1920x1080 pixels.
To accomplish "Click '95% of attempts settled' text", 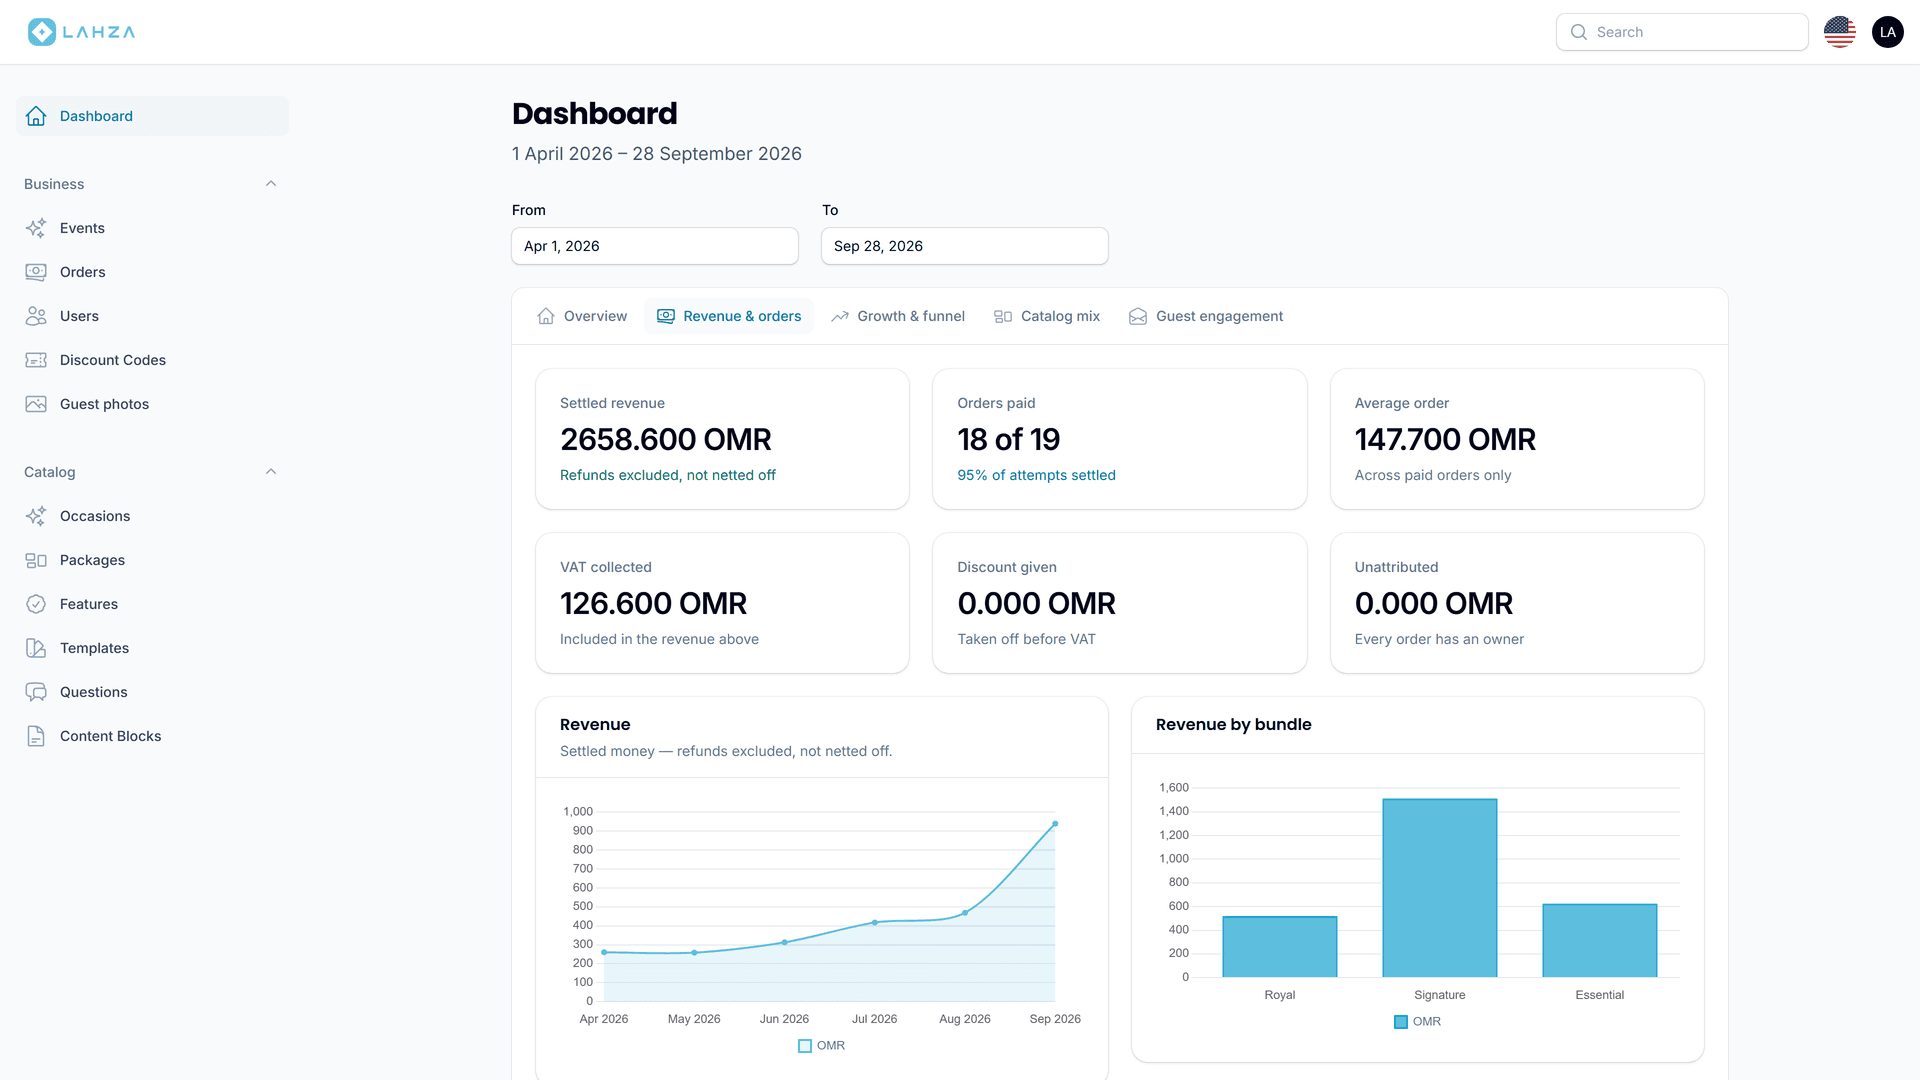I will [1036, 475].
